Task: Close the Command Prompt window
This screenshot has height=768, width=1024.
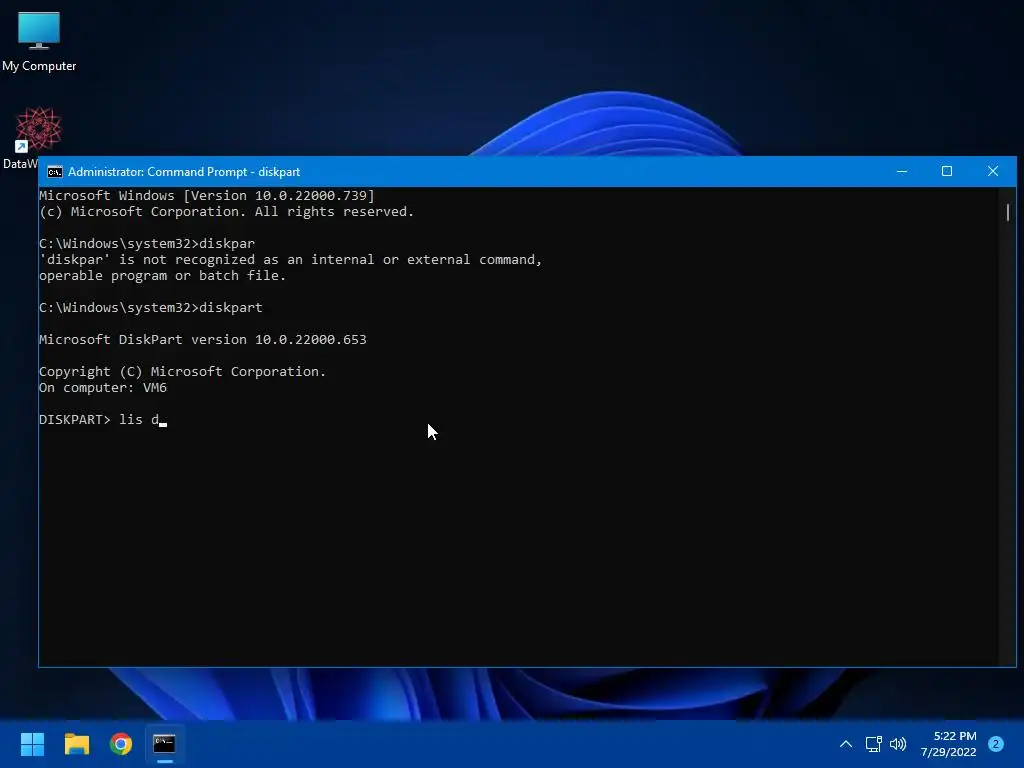Action: coord(993,172)
